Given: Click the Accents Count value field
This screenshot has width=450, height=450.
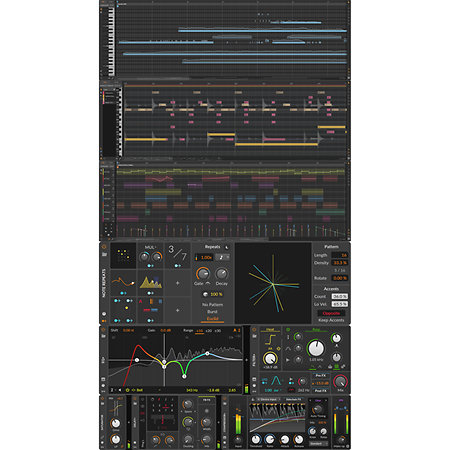Looking at the screenshot, I should point(340,296).
